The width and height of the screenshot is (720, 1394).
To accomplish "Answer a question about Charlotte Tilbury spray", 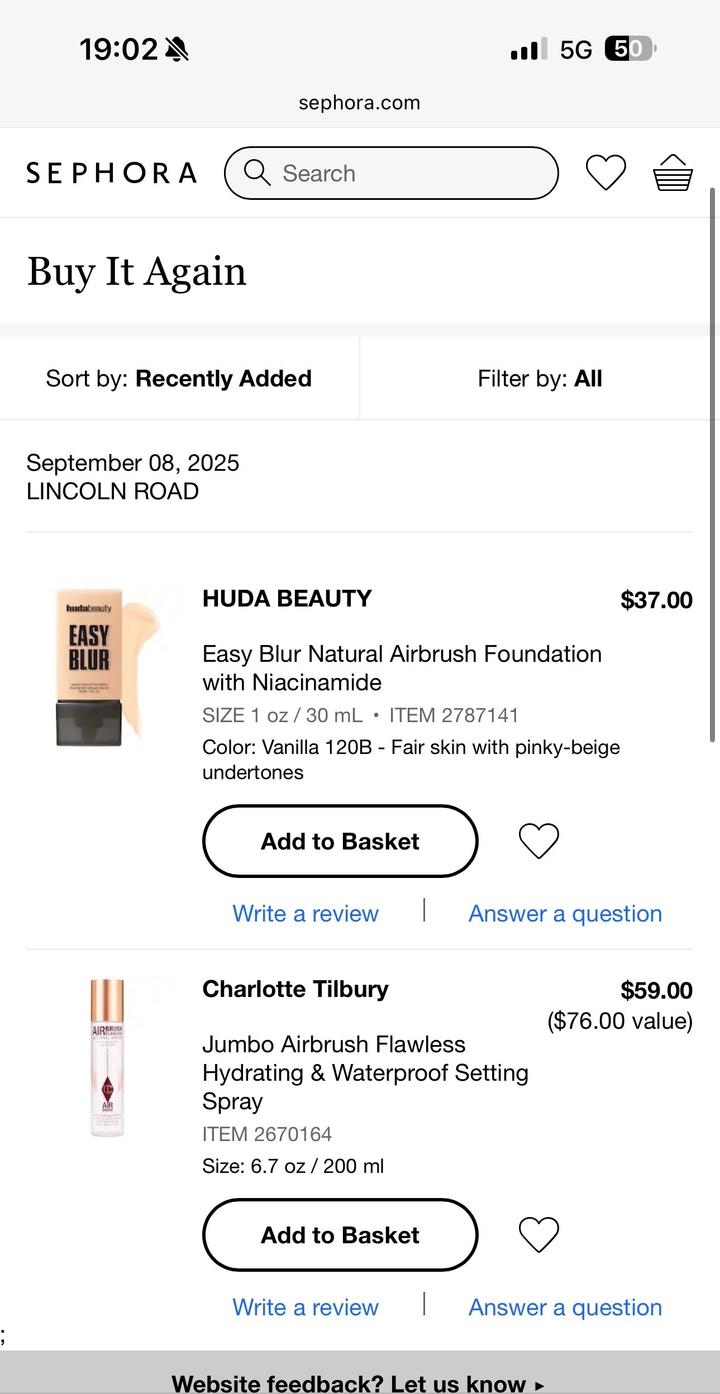I will (x=565, y=1307).
